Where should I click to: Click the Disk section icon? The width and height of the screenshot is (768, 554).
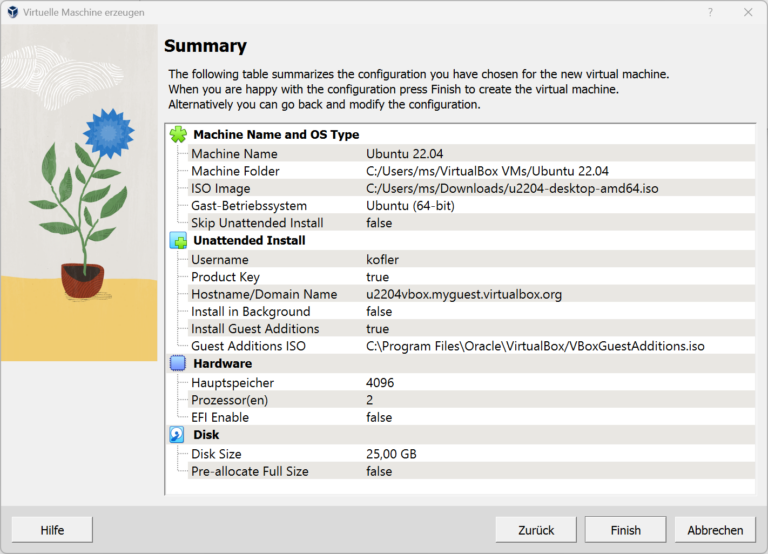(x=178, y=435)
